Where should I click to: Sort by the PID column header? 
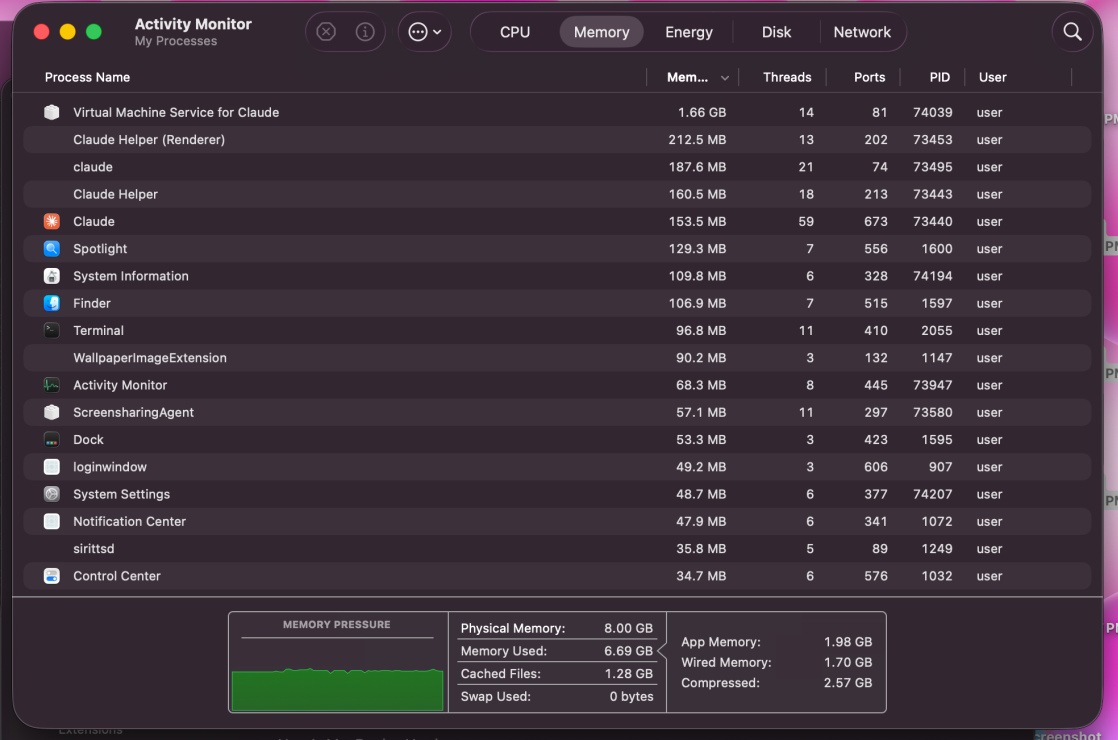(x=939, y=77)
